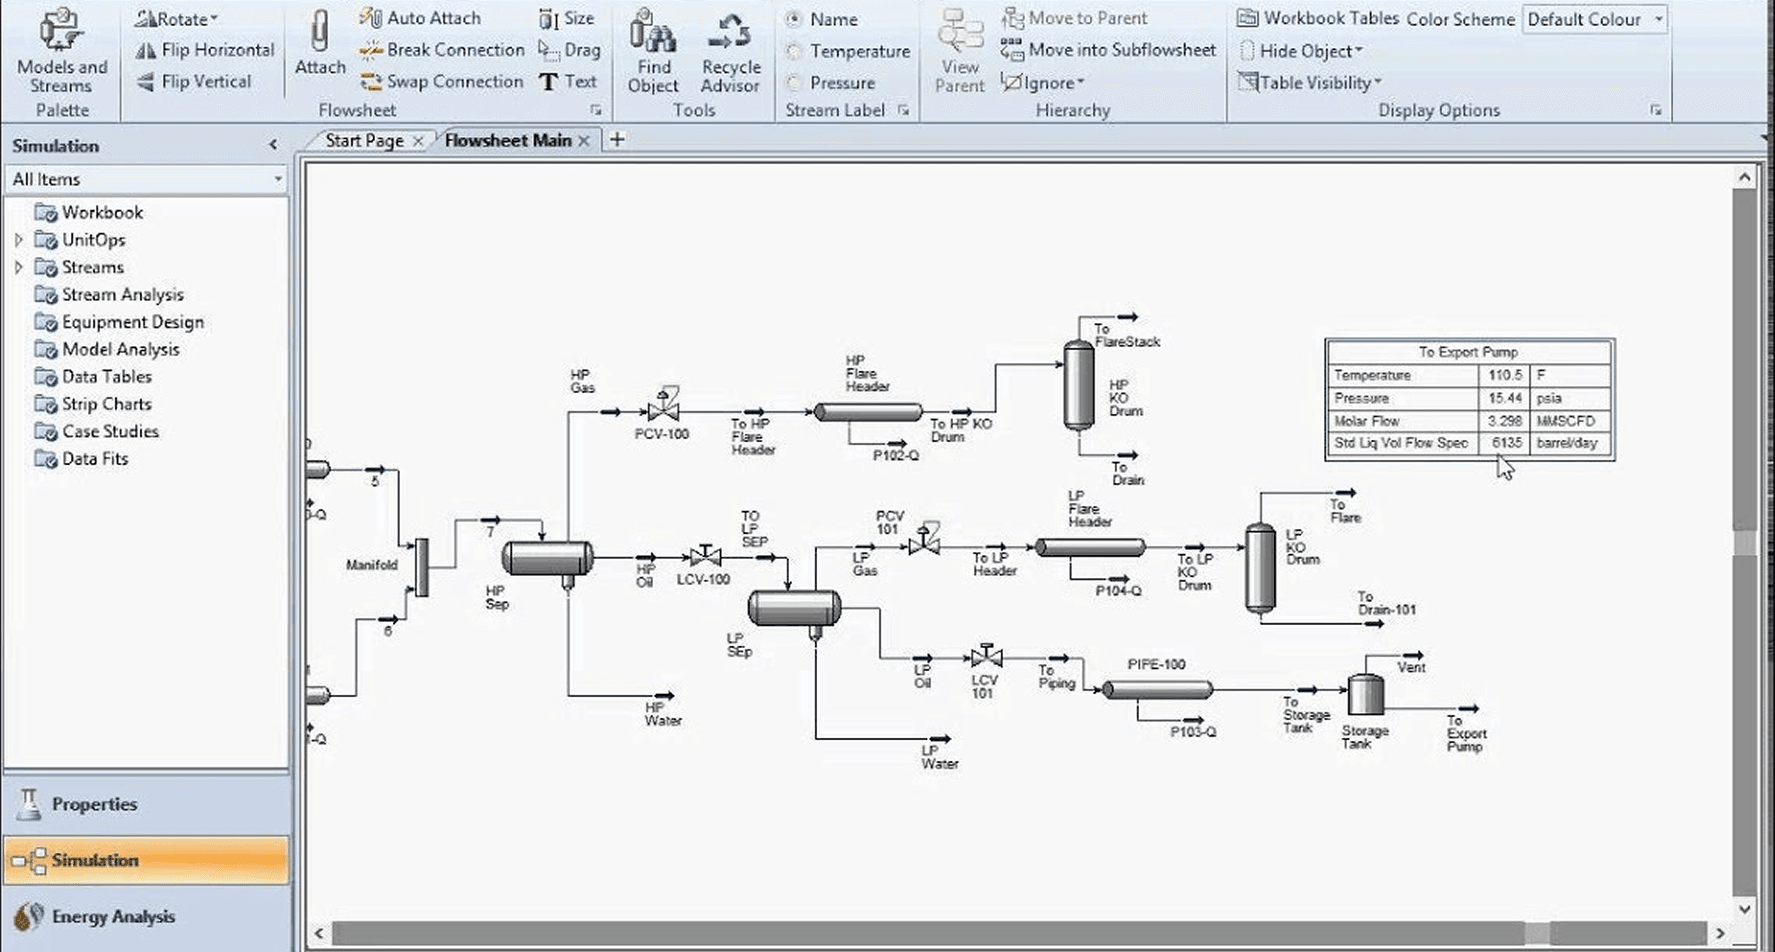Open the Simulation environment
The width and height of the screenshot is (1775, 952).
[x=146, y=860]
